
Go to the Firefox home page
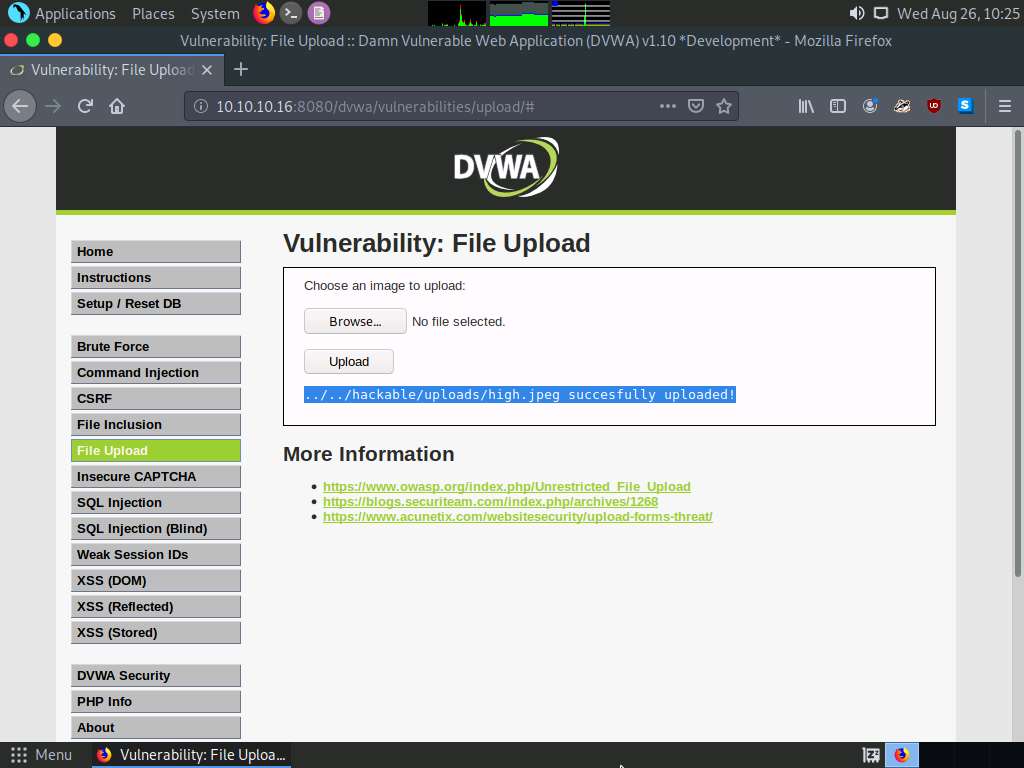tap(117, 106)
